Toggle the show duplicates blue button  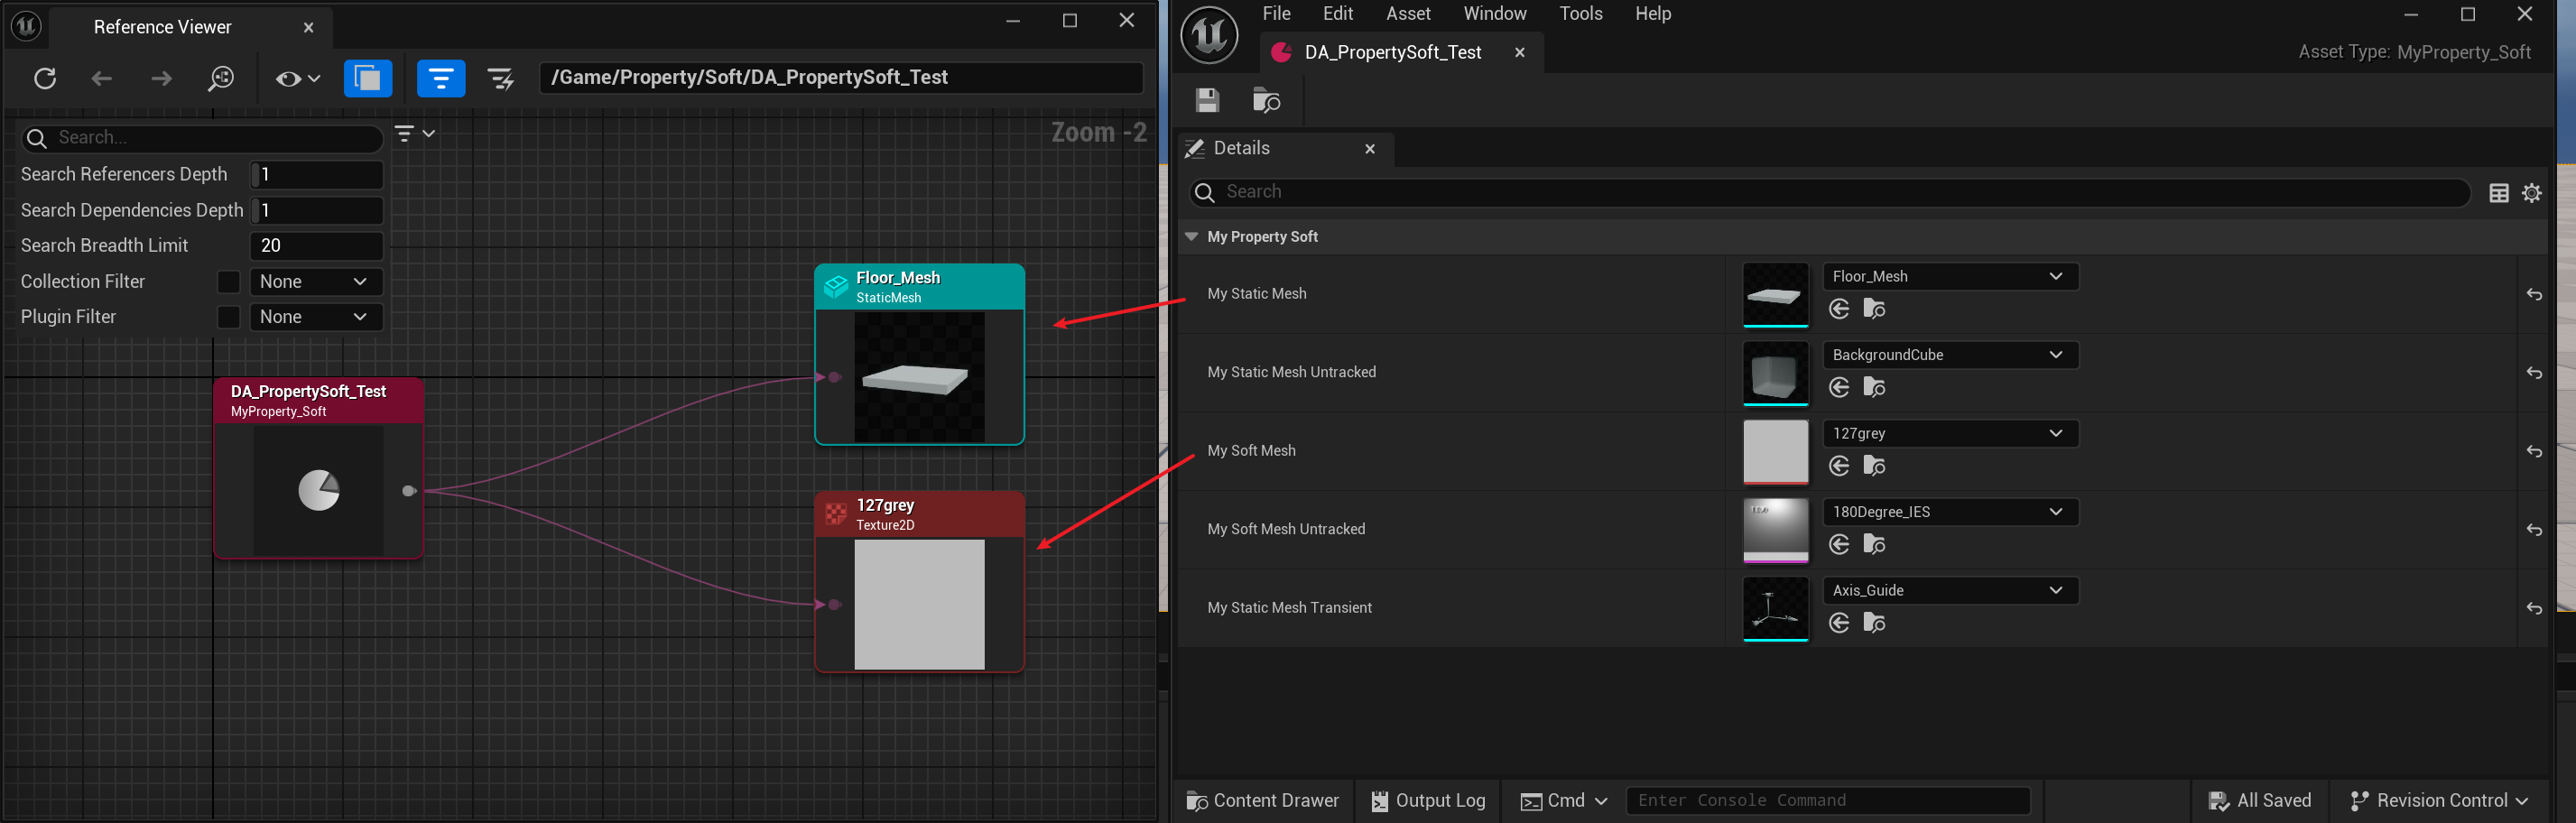tap(367, 78)
